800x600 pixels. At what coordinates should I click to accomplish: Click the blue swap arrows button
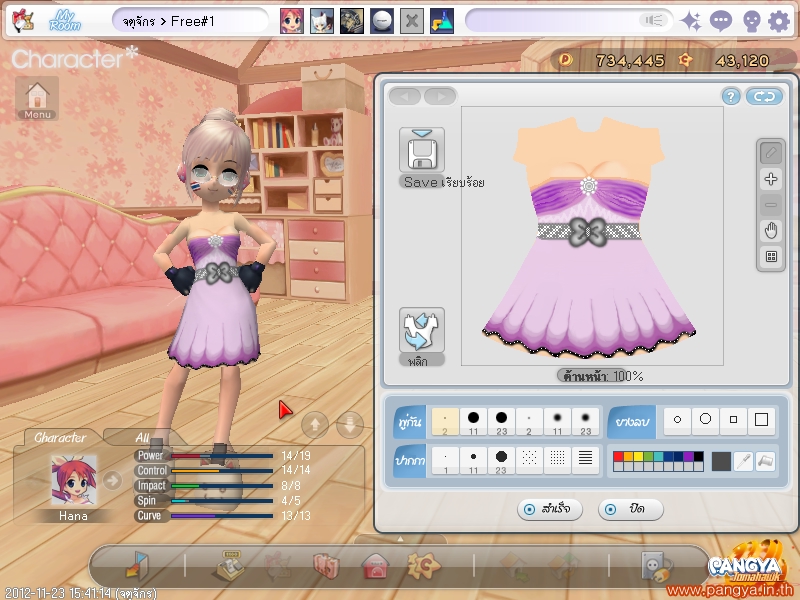[764, 96]
